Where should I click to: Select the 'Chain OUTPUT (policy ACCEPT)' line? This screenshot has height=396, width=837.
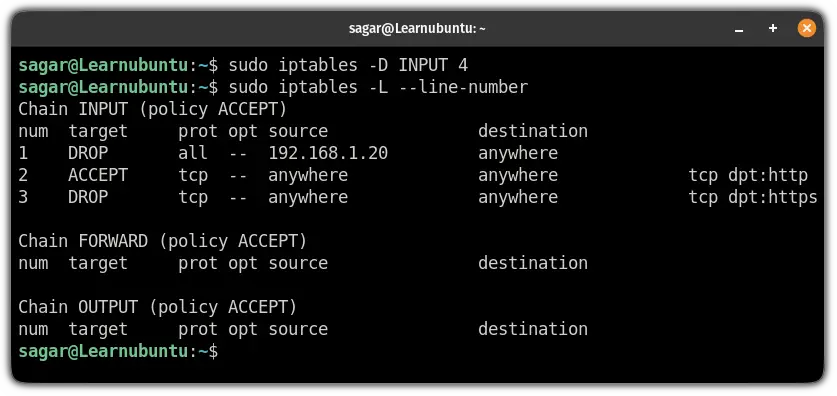(x=157, y=307)
